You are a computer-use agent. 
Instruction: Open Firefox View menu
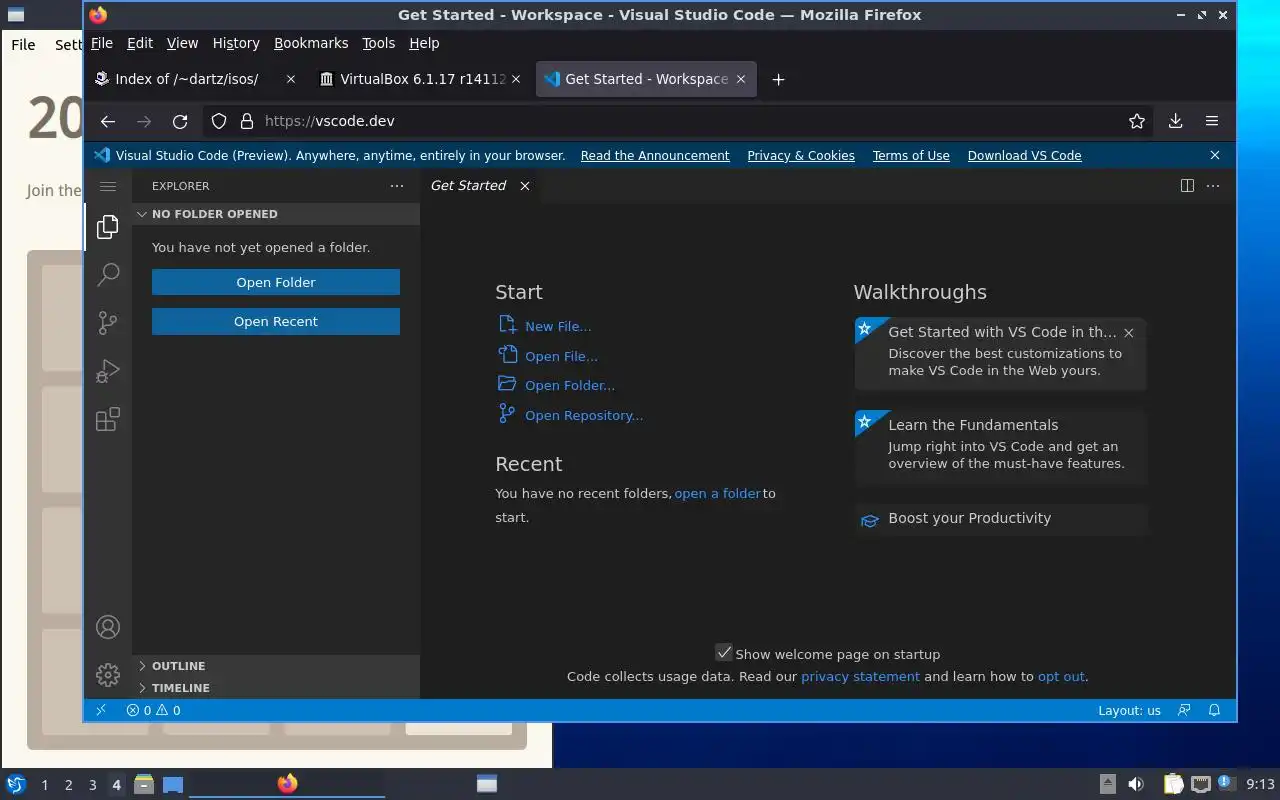click(x=182, y=43)
